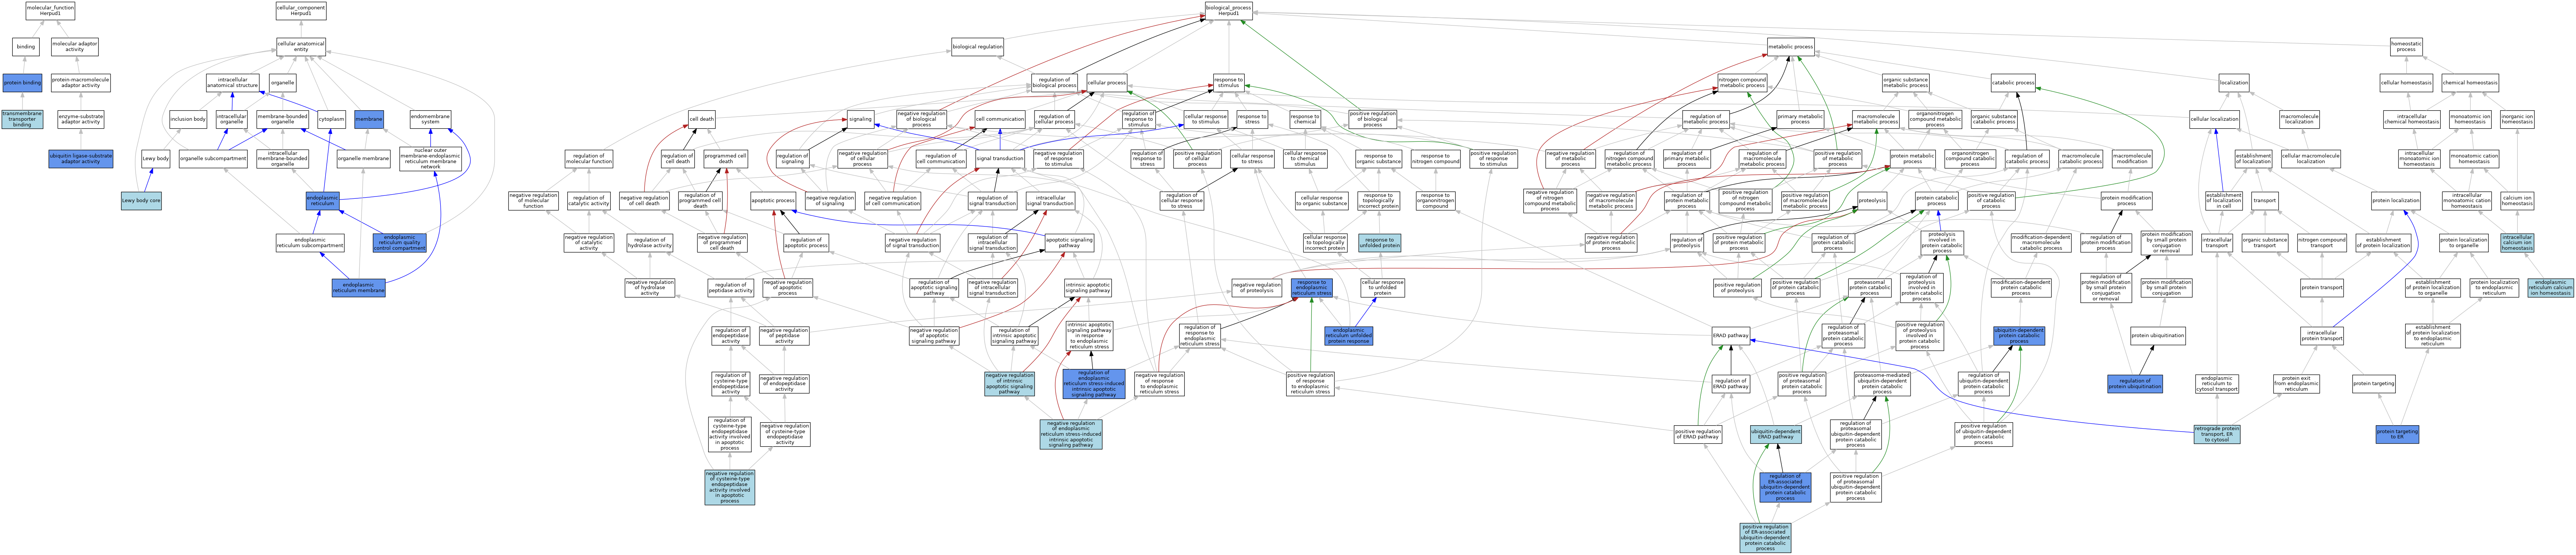The height and width of the screenshot is (555, 2576).
Task: Click the 'protein ubiquitination' node
Action: point(2157,336)
